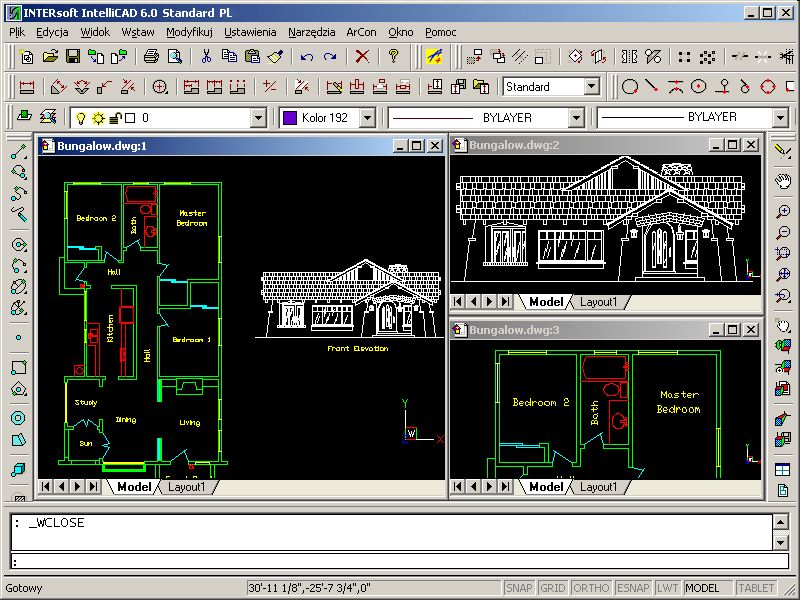Click the white layer color square beside layer 0
Image resolution: width=800 pixels, height=600 pixels.
130,118
